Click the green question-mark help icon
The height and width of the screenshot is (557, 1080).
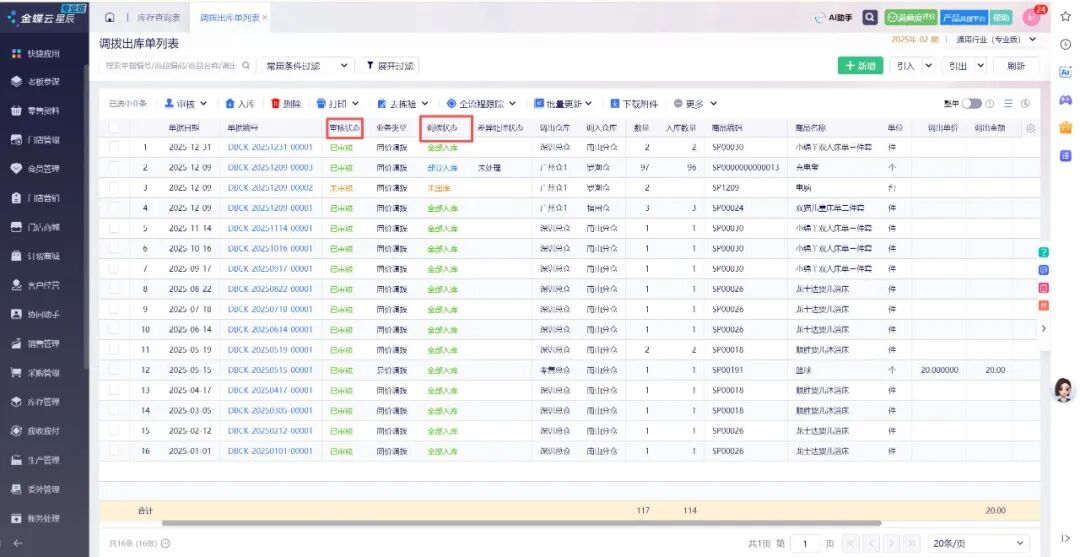(x=1043, y=253)
